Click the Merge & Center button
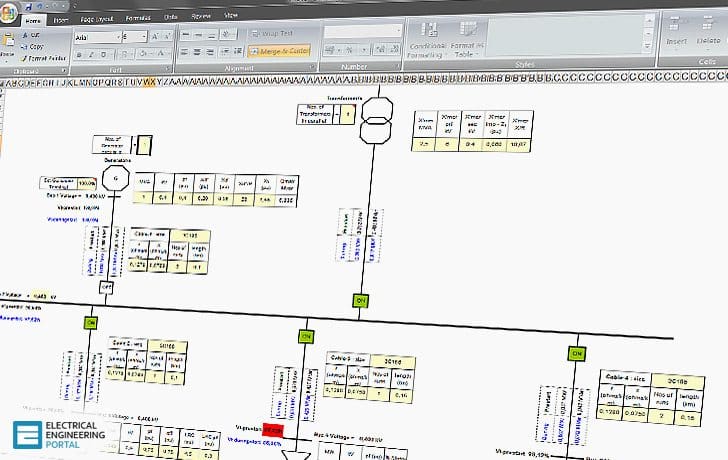The image size is (728, 460). click(x=280, y=51)
